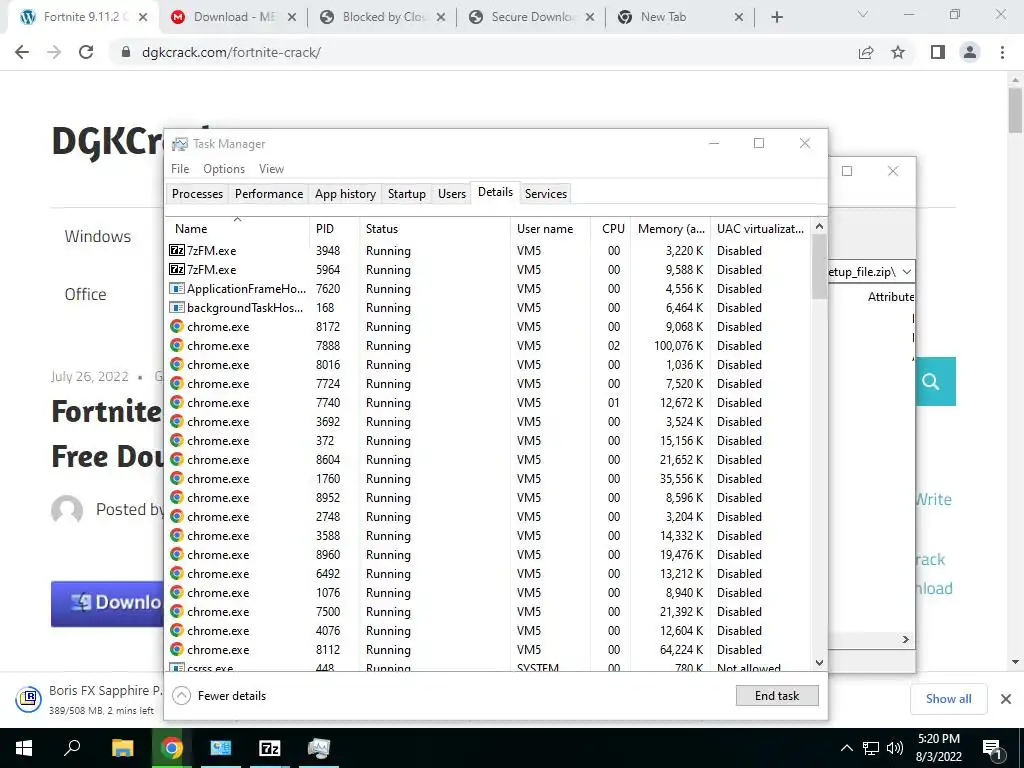
Task: Open Task Manager View menu
Action: point(271,168)
